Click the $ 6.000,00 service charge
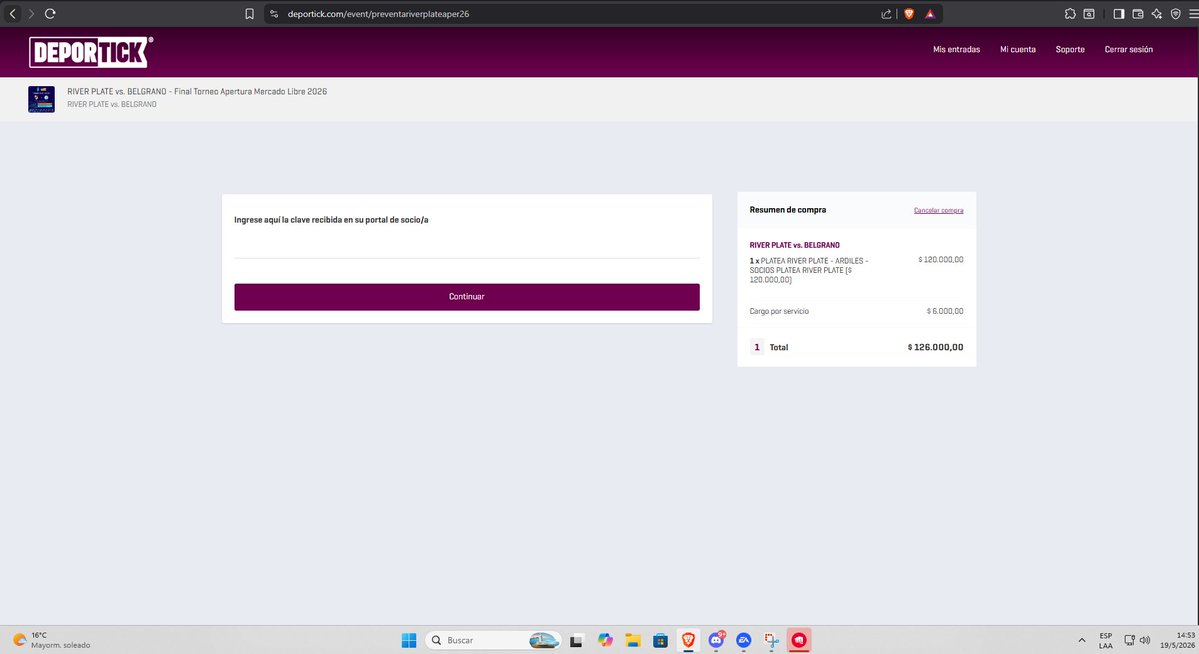Viewport: 1199px width, 654px height. click(944, 311)
